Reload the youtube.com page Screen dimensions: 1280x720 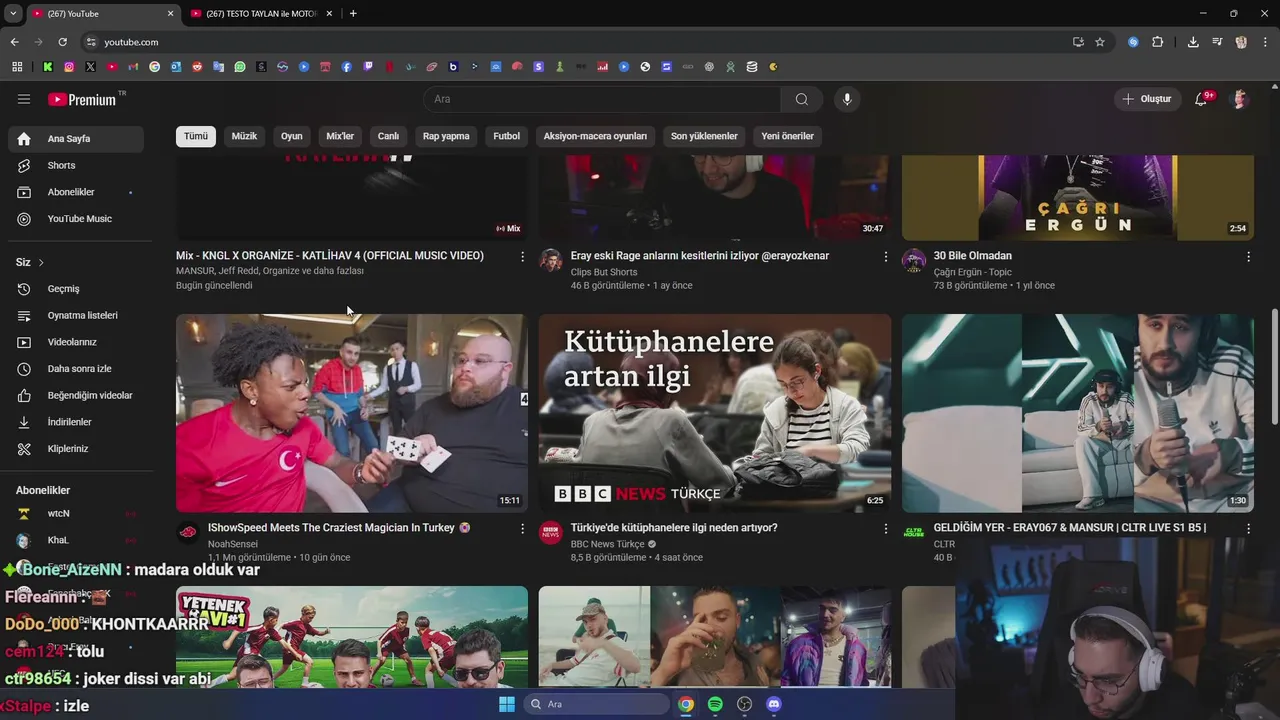pyautogui.click(x=62, y=42)
